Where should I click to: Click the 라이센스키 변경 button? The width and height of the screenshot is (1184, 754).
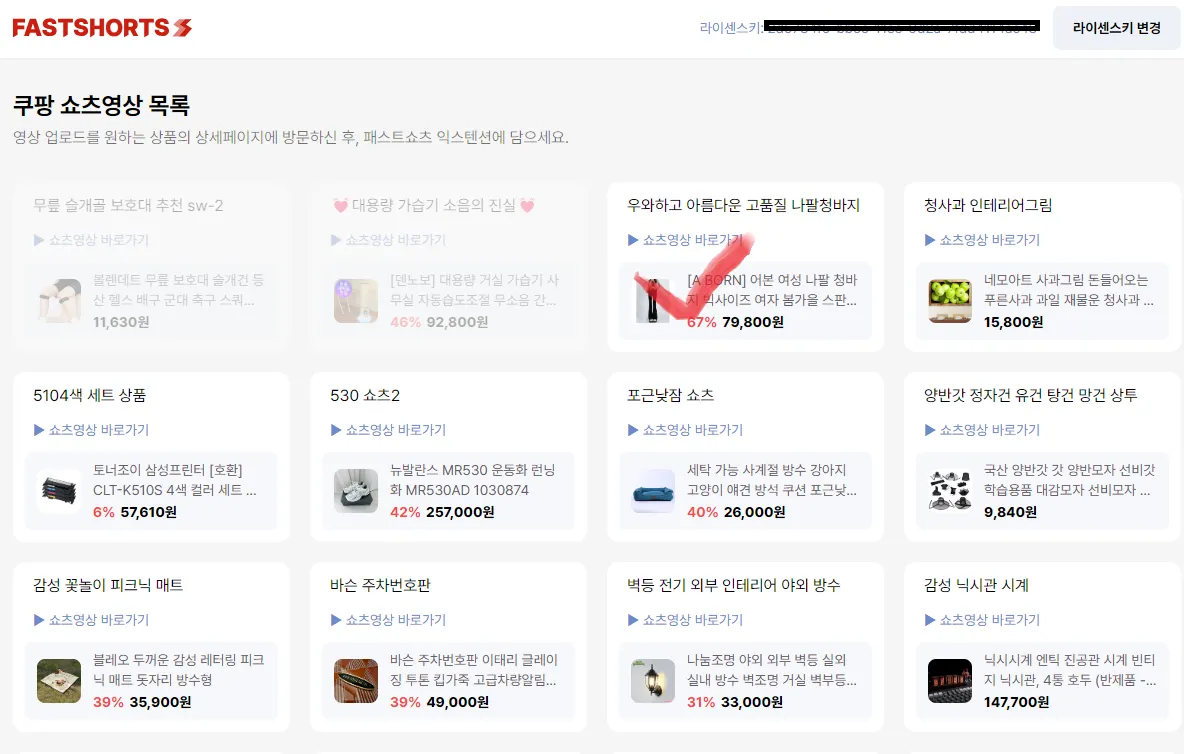tap(1116, 28)
